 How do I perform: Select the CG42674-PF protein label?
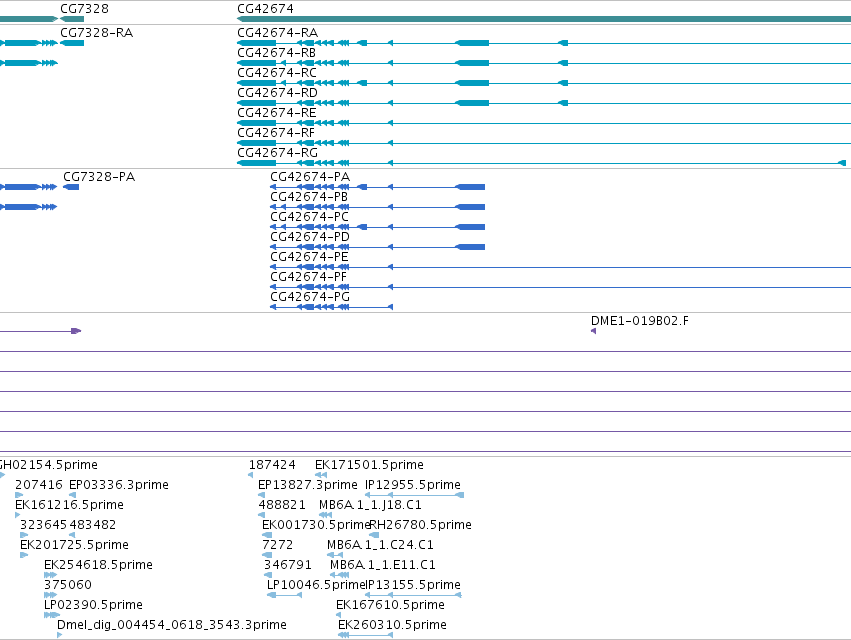(308, 277)
